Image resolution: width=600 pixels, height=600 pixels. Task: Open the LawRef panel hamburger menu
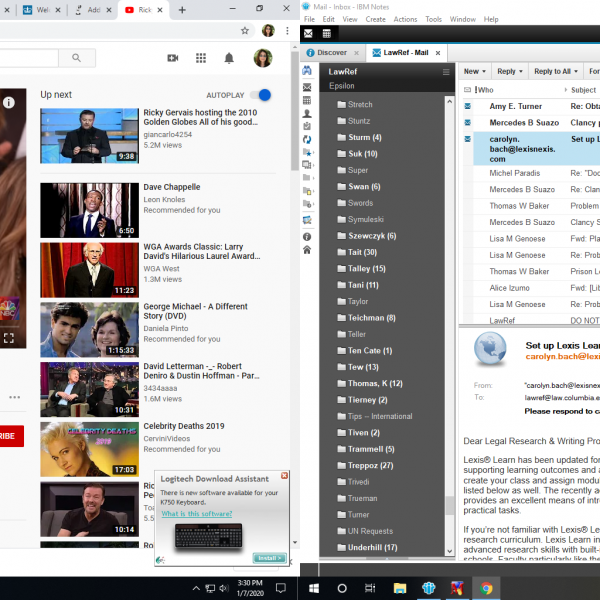(x=446, y=72)
